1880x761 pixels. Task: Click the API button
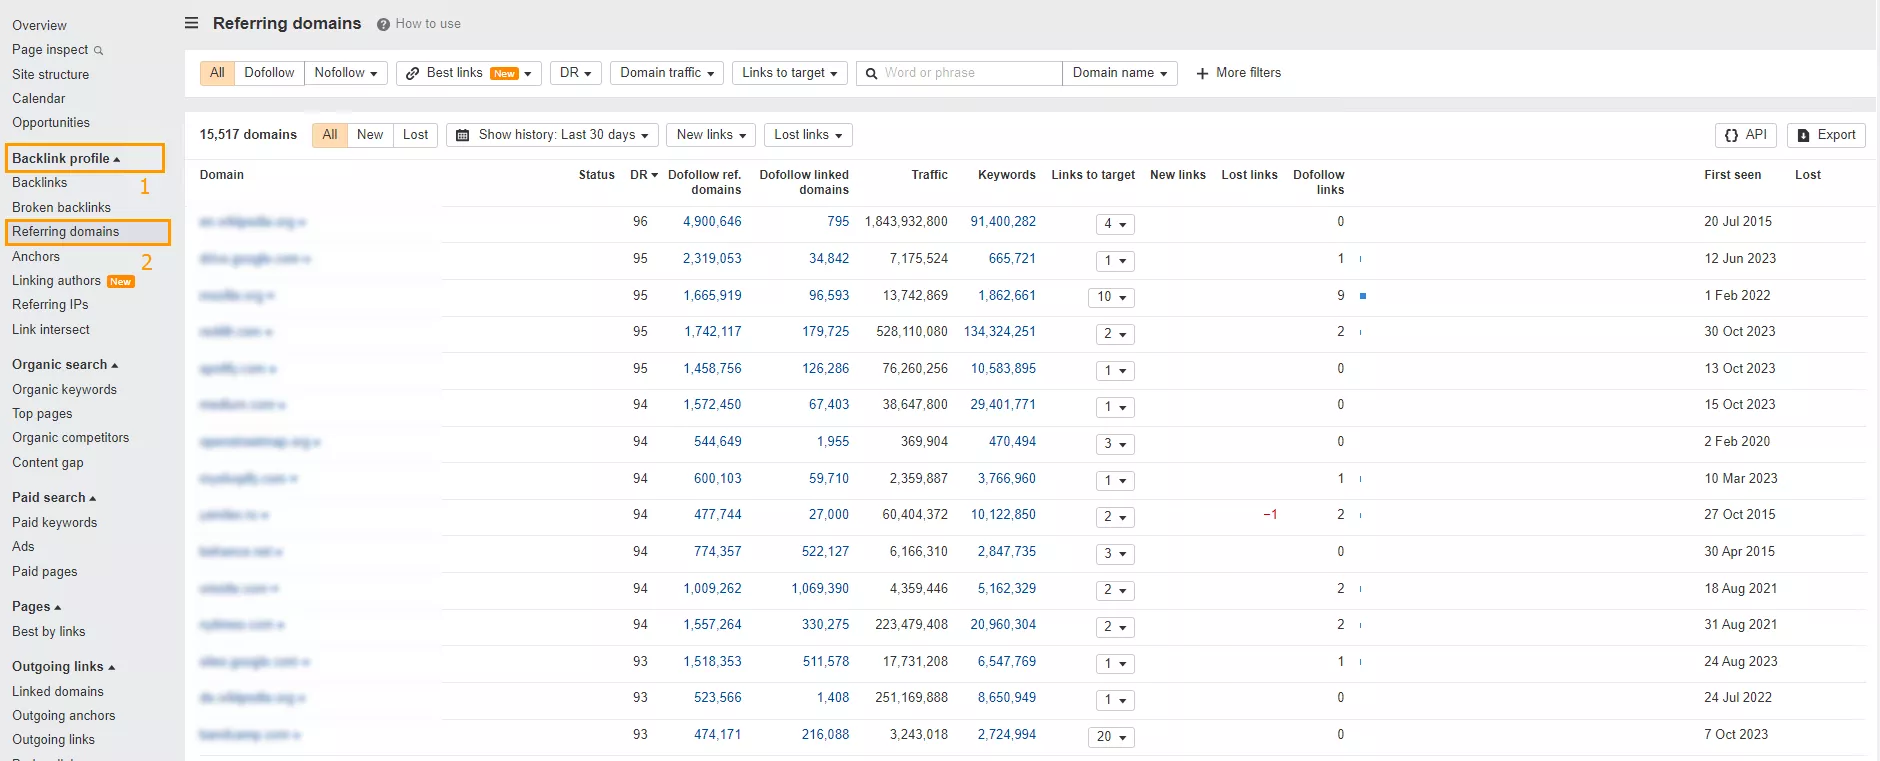1745,135
